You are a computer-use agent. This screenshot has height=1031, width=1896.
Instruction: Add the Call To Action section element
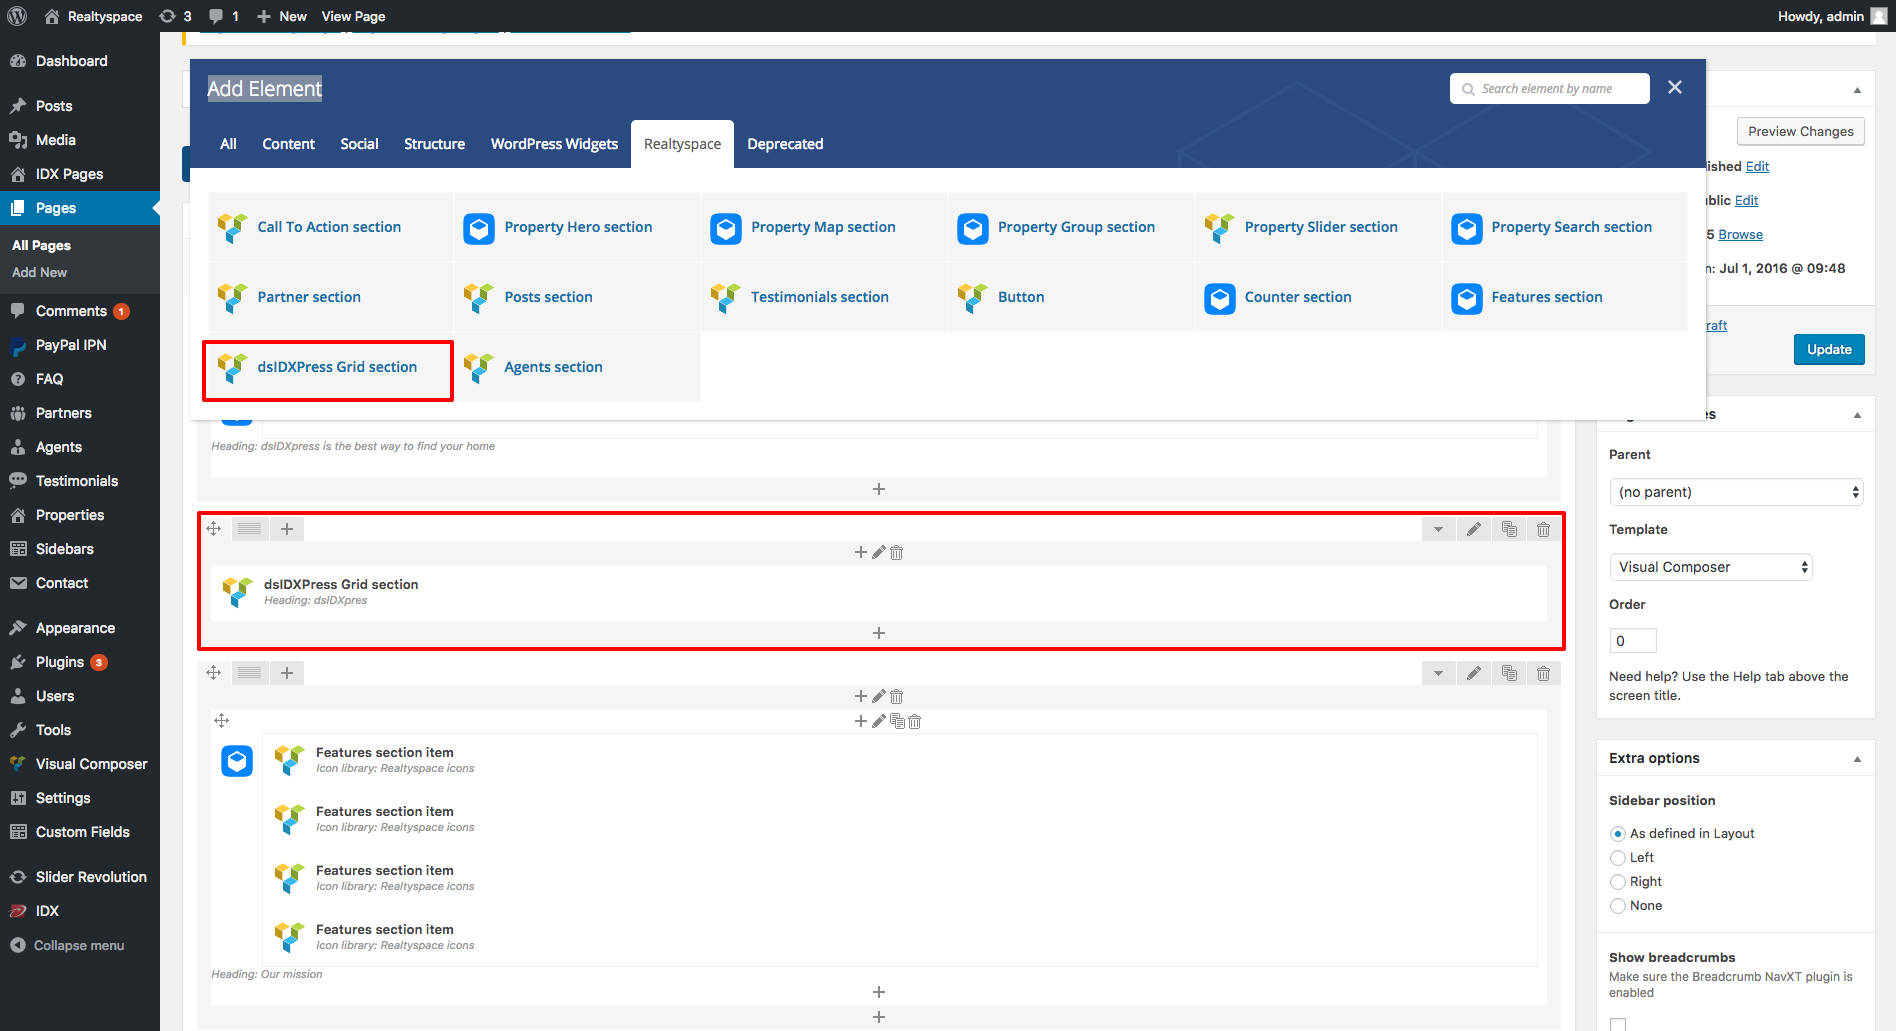click(x=330, y=227)
